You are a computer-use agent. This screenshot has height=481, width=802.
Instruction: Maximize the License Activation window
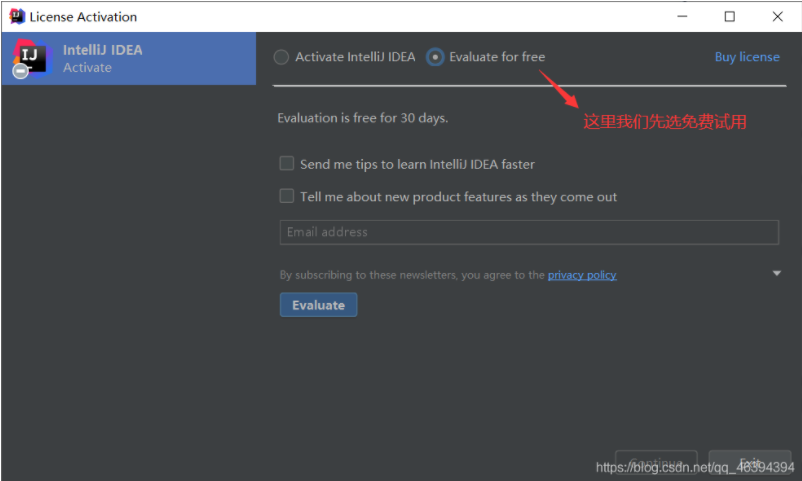click(x=730, y=16)
